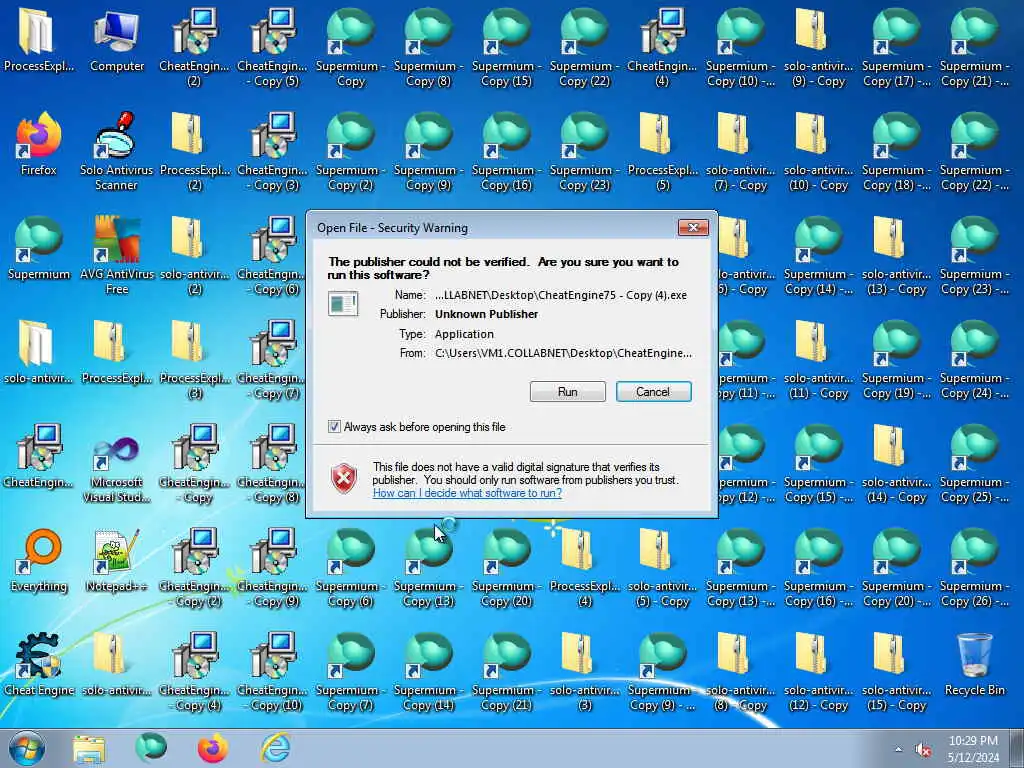Launch Supermium from the taskbar
This screenshot has height=768, width=1024.
[x=151, y=748]
